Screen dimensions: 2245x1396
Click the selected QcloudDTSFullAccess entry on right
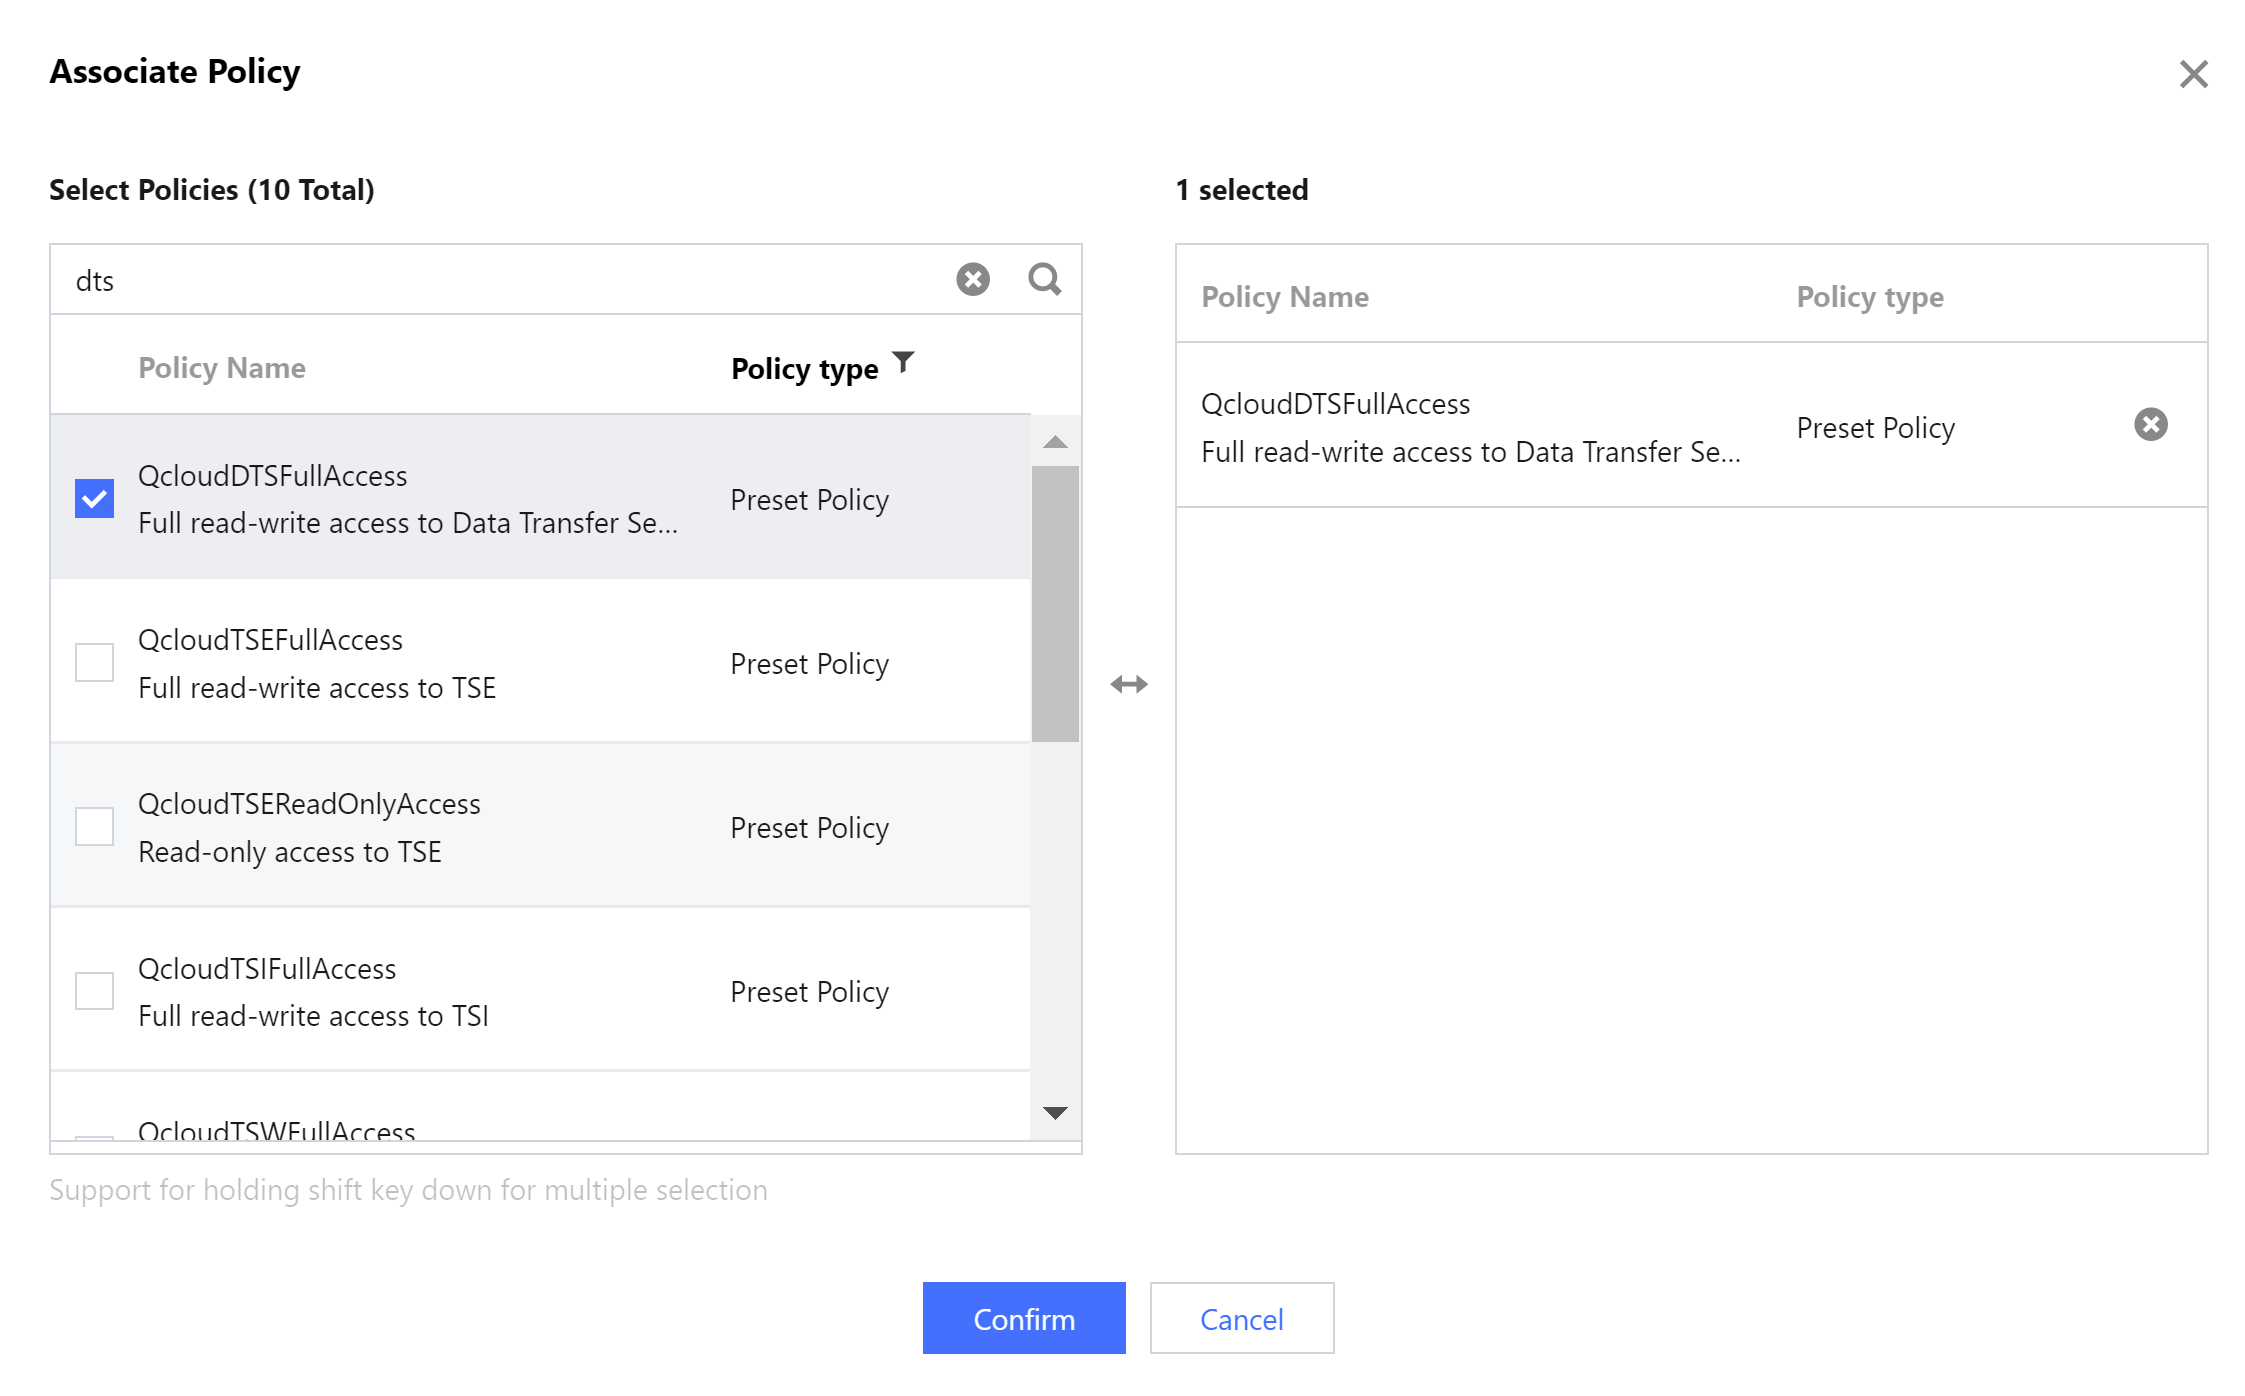[1470, 427]
